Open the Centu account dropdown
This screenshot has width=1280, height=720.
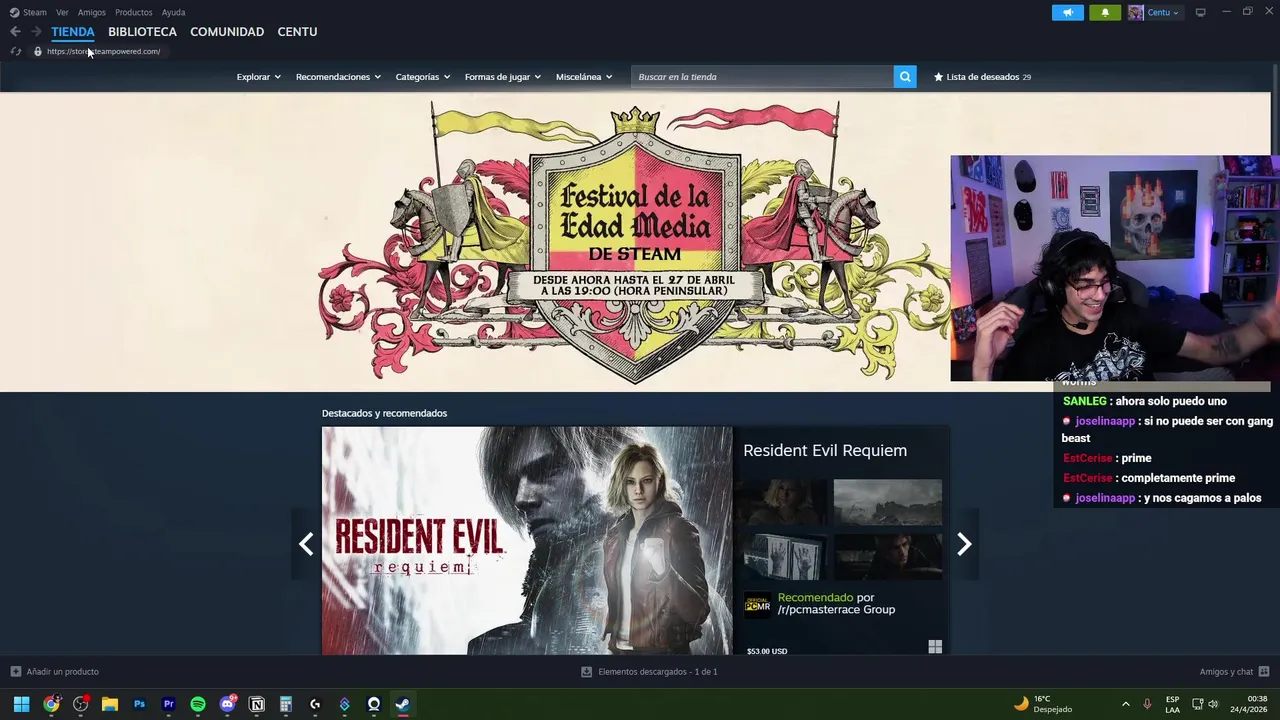[x=1163, y=12]
